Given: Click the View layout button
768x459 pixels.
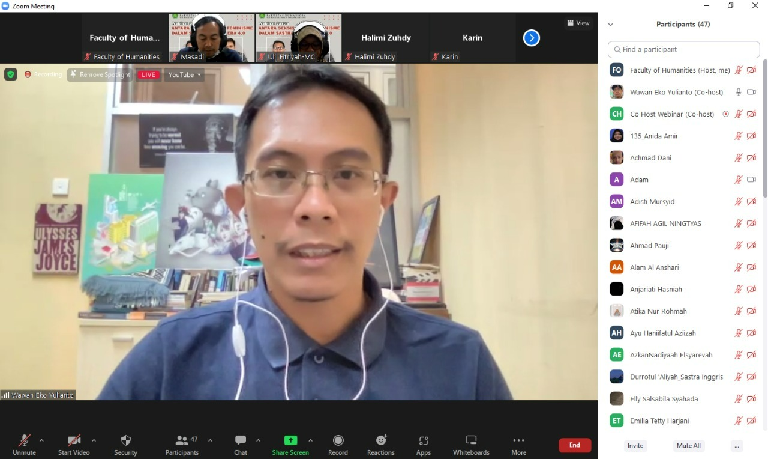Looking at the screenshot, I should 578,23.
